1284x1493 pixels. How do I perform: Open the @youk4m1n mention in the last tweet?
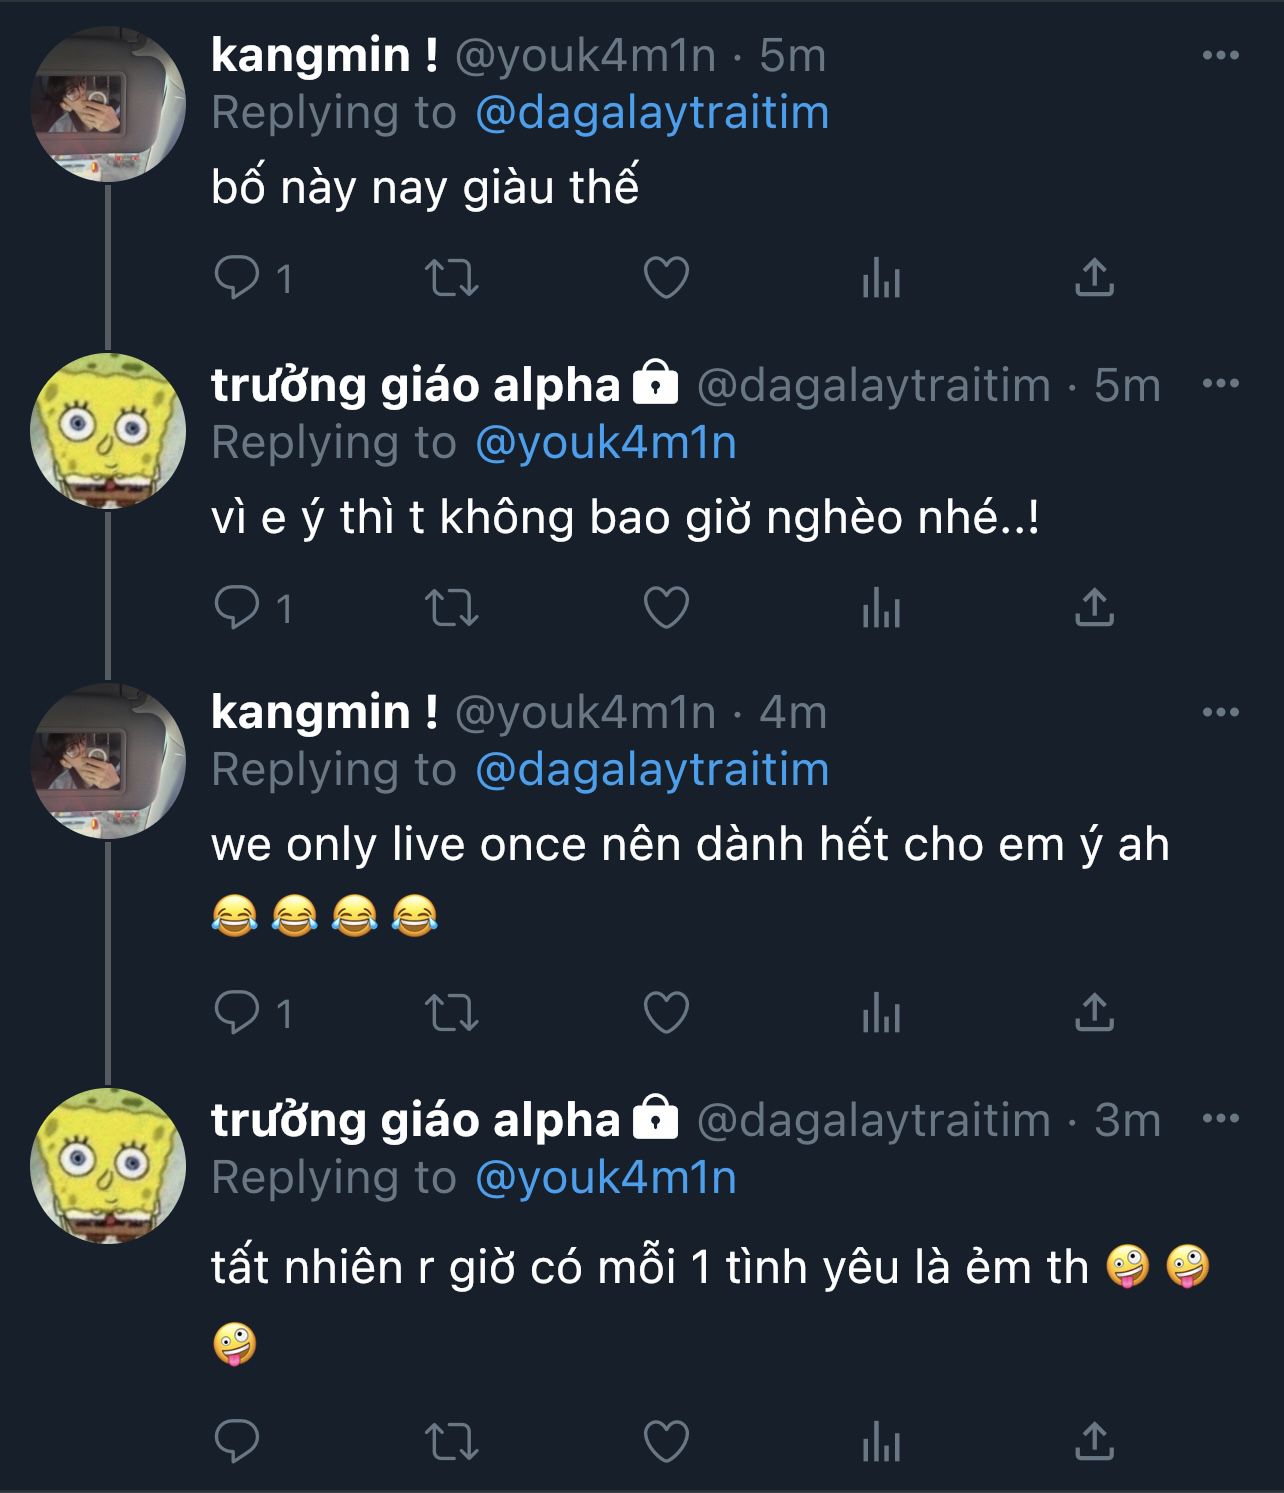606,1178
